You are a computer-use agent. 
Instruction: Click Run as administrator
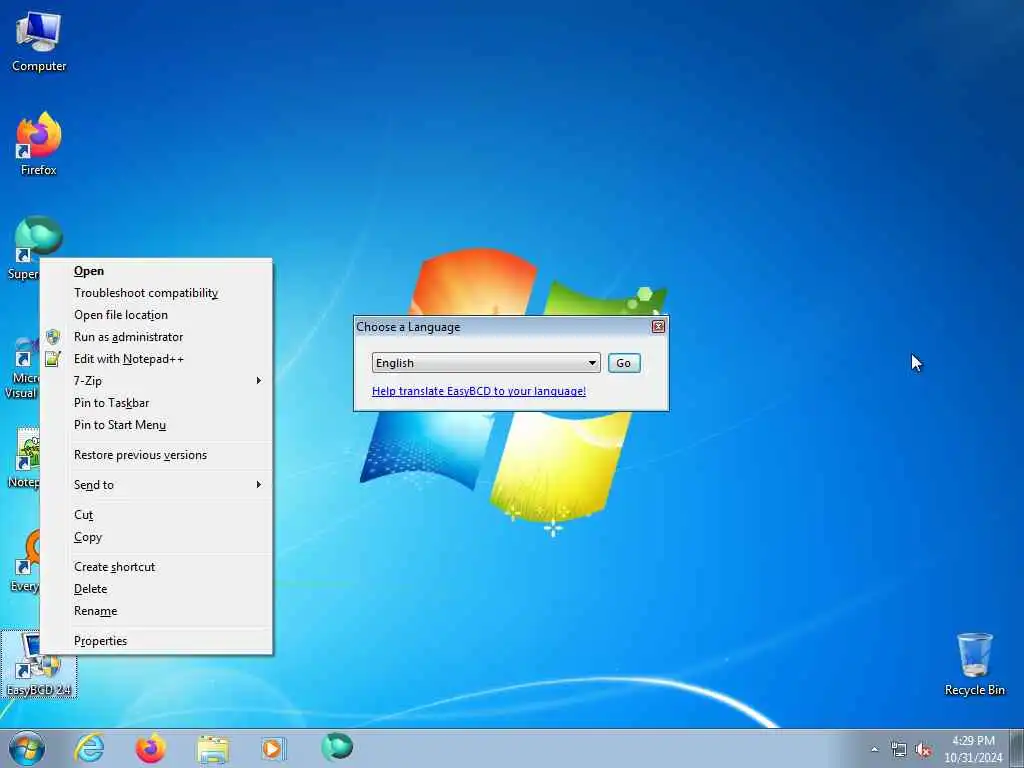click(x=156, y=337)
